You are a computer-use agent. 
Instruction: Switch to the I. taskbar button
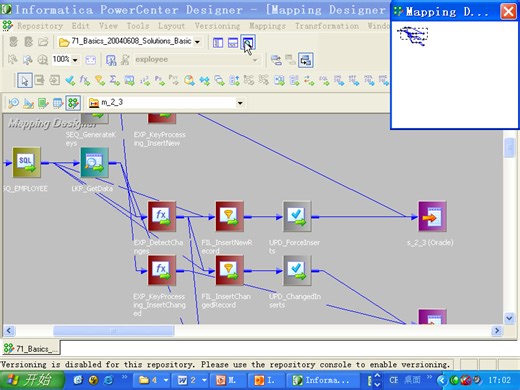click(x=265, y=380)
